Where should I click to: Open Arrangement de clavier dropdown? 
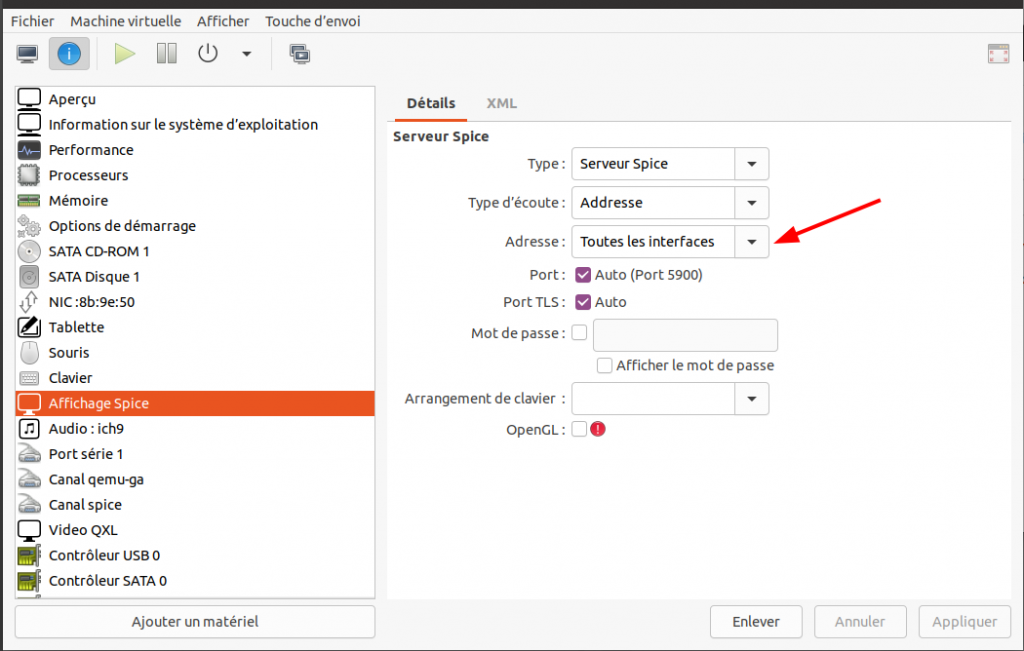tap(670, 399)
